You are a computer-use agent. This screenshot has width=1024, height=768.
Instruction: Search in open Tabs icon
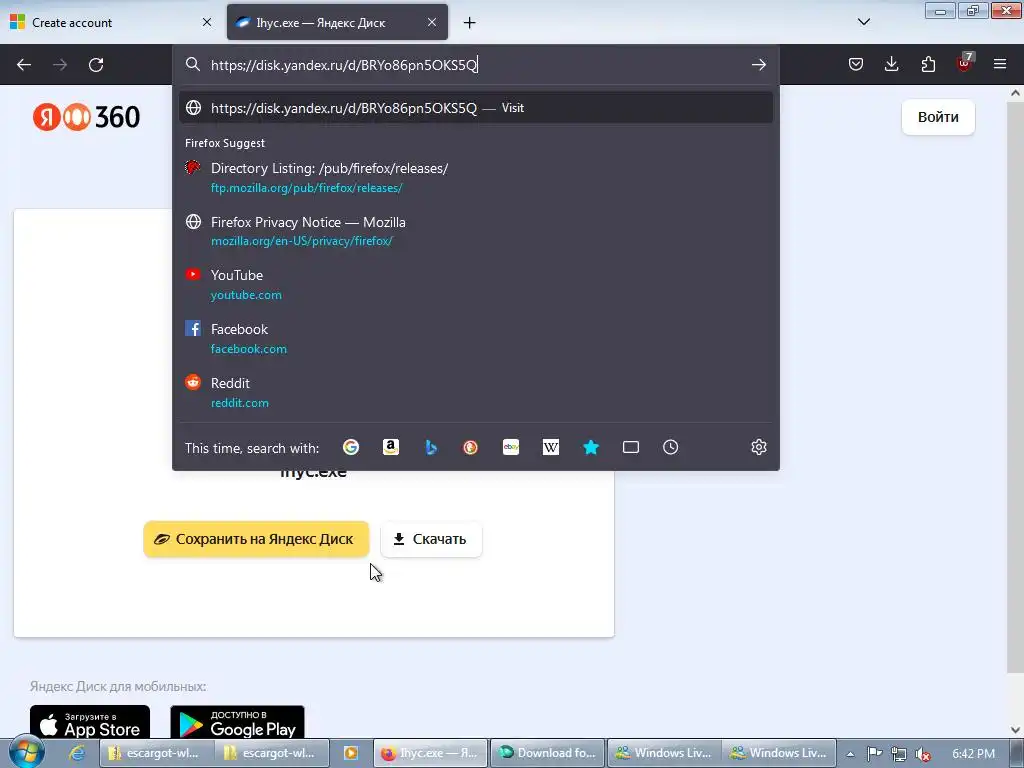(x=631, y=447)
